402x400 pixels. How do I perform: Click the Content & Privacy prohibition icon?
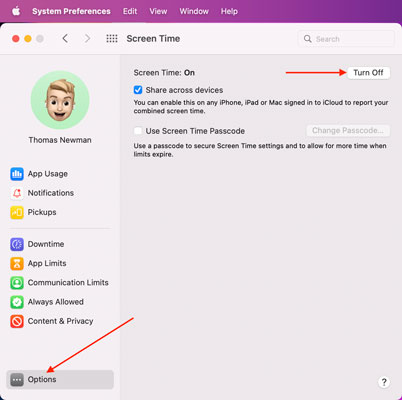point(17,322)
